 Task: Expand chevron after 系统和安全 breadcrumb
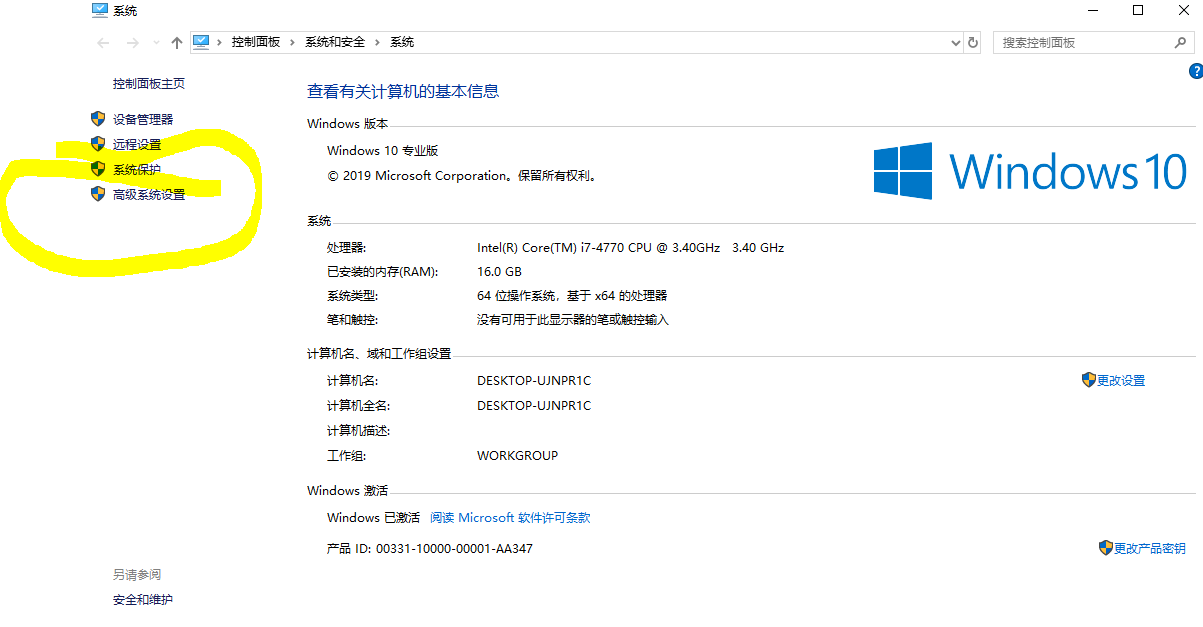coord(378,43)
